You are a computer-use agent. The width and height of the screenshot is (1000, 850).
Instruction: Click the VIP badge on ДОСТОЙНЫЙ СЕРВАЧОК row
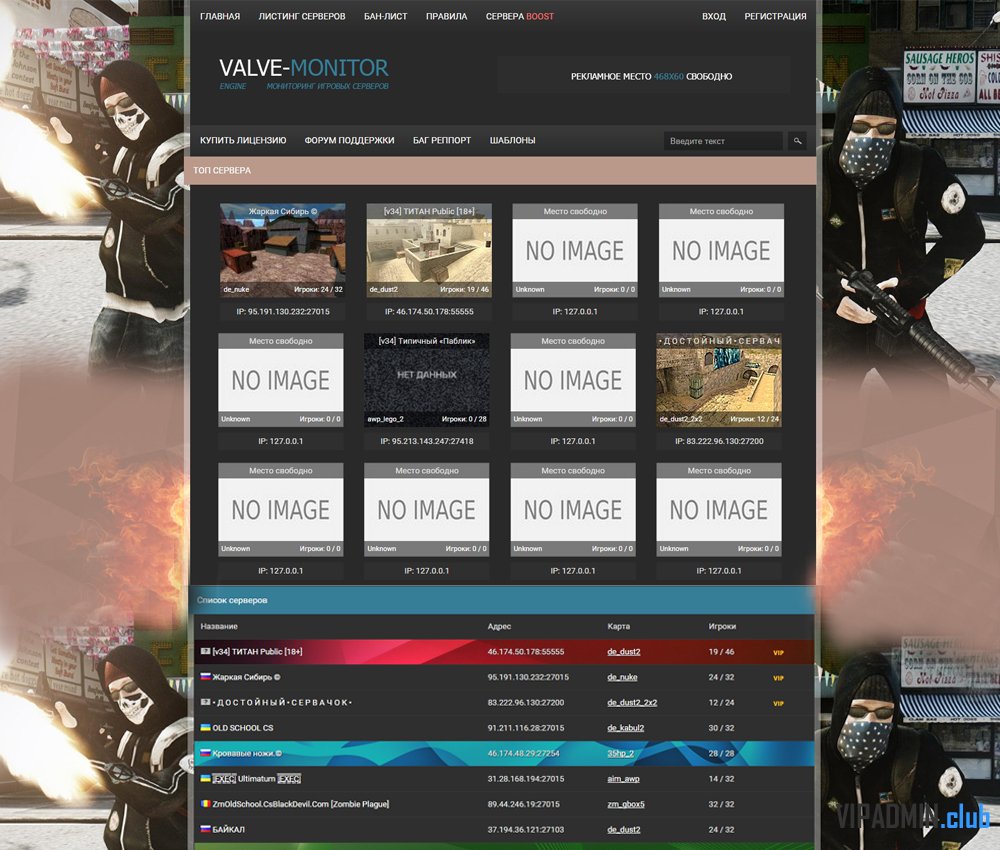coord(778,703)
